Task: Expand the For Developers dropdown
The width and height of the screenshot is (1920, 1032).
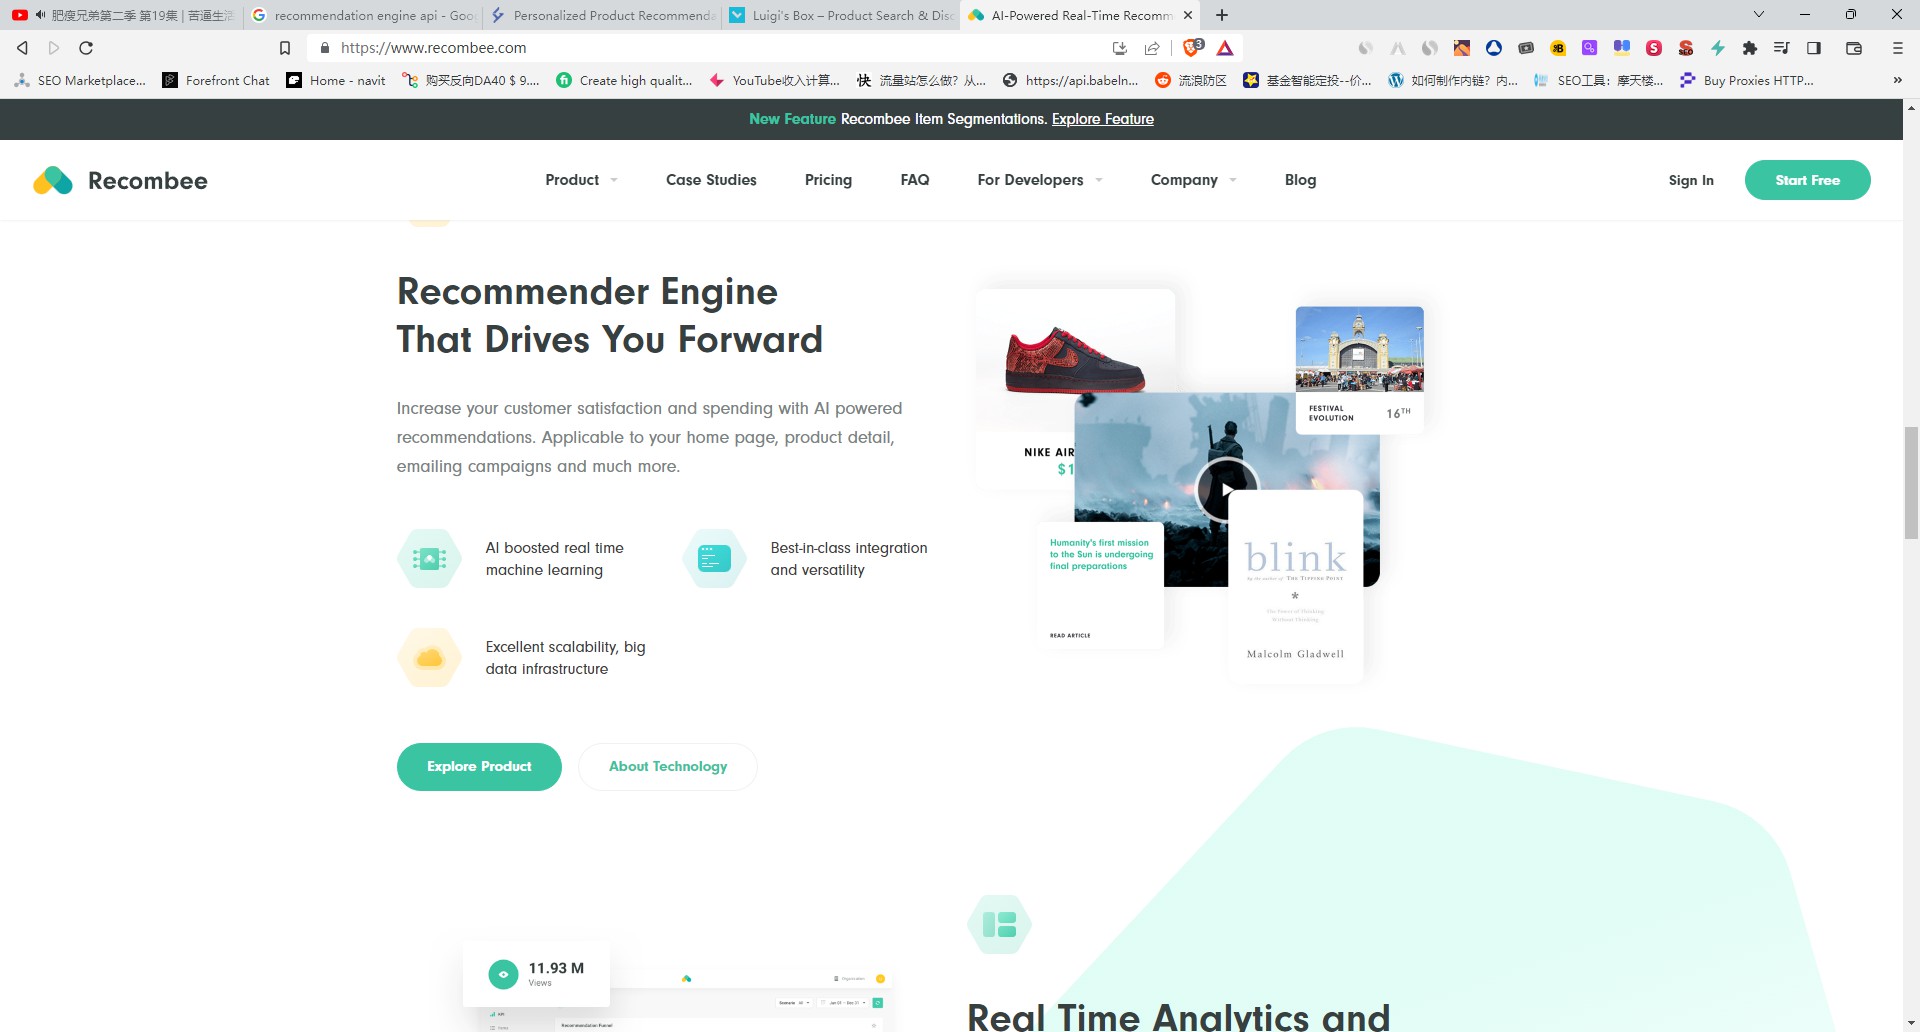Action: coord(1039,180)
